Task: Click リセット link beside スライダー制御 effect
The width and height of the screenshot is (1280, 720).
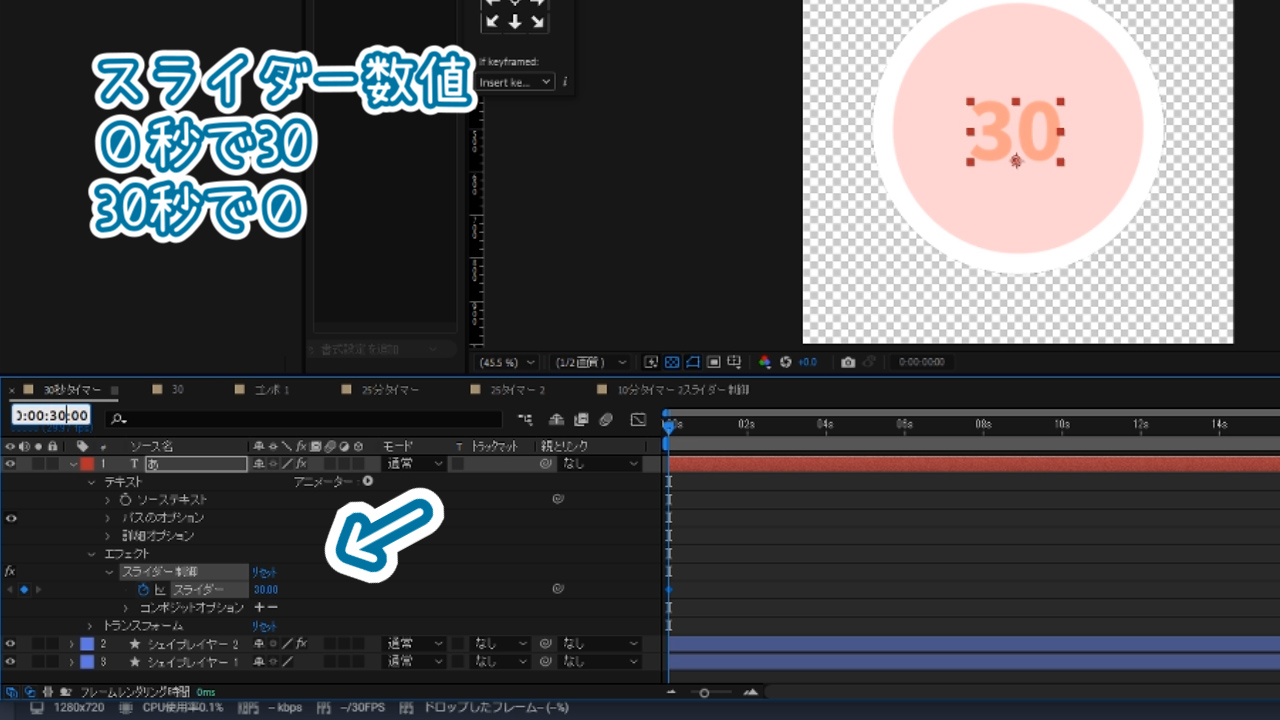Action: tap(264, 572)
